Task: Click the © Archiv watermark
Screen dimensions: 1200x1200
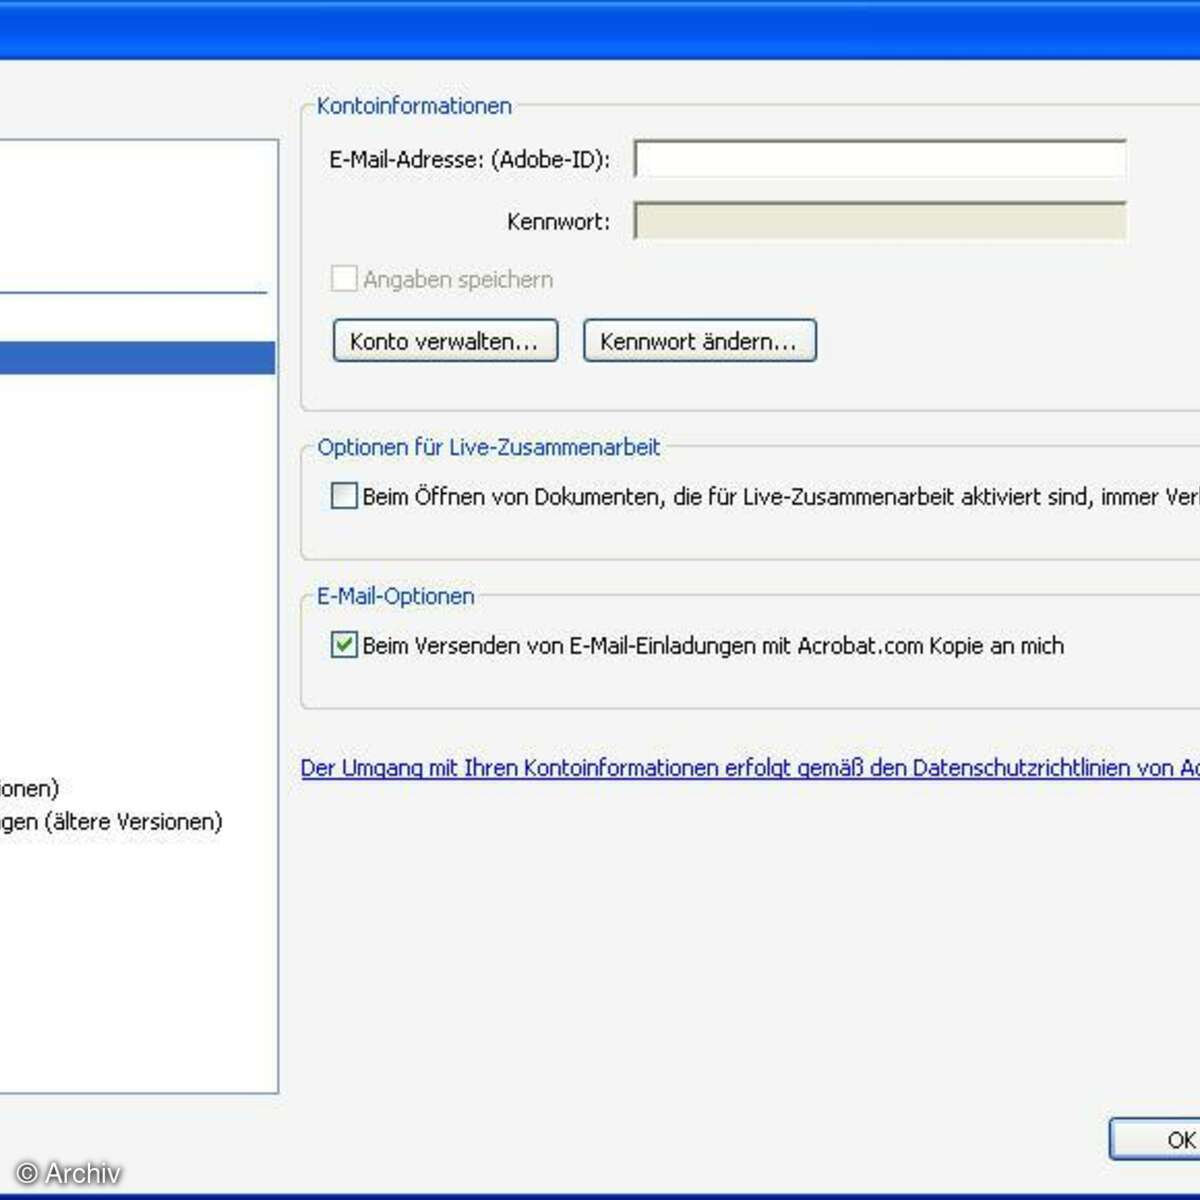Action: coord(68,1173)
